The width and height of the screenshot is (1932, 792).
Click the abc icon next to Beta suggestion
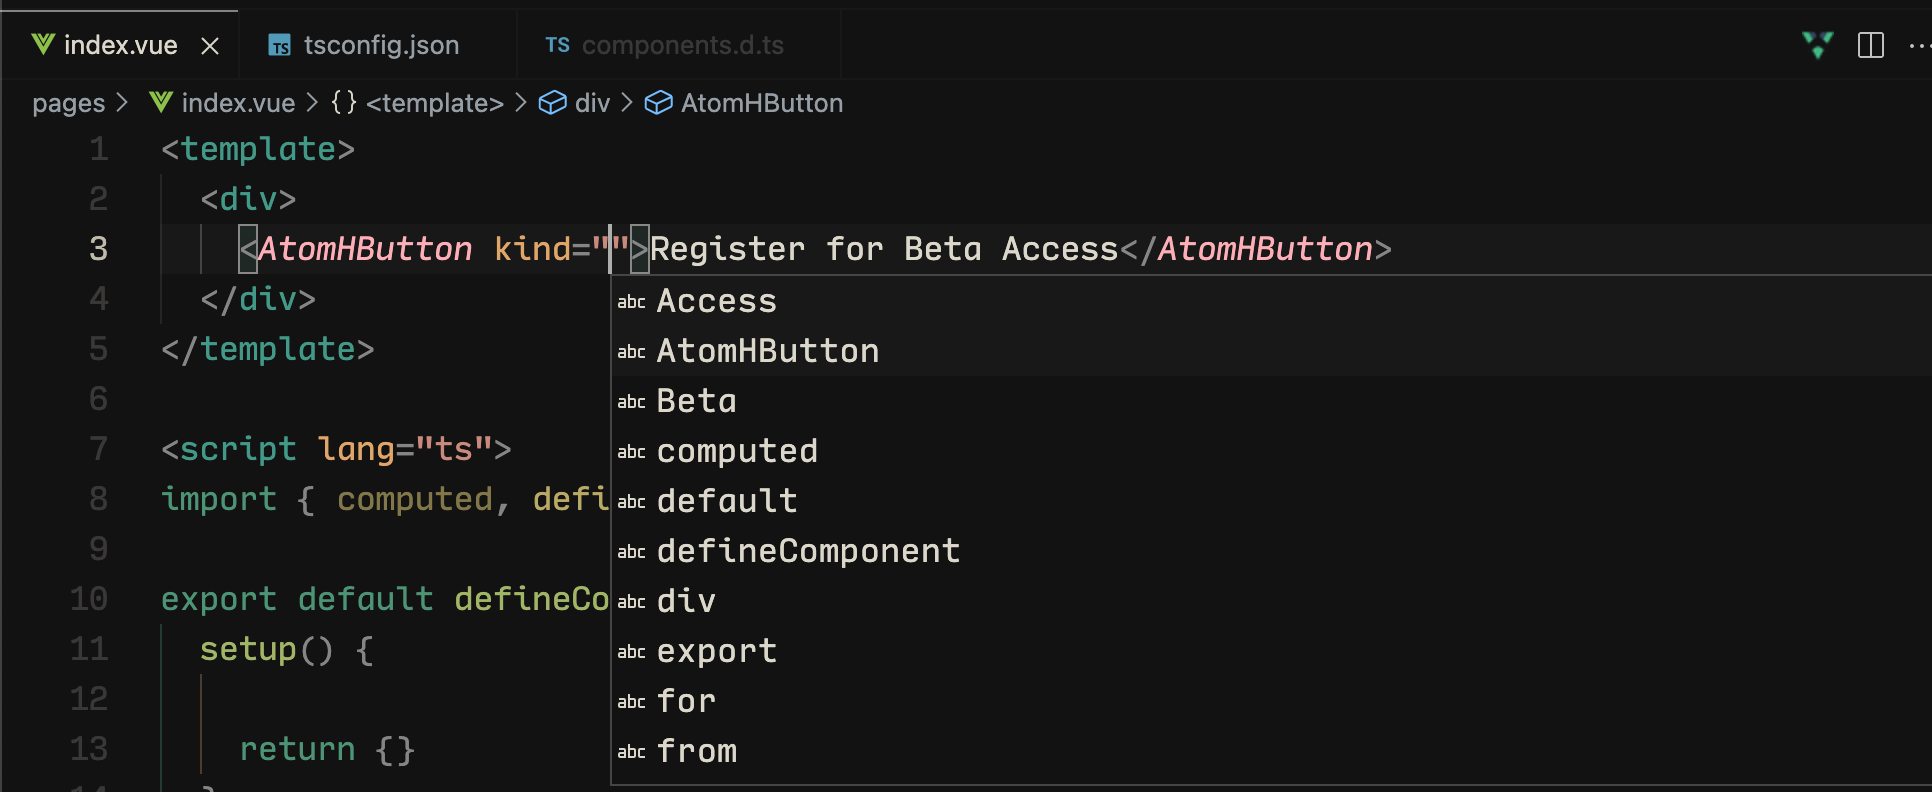coord(631,402)
